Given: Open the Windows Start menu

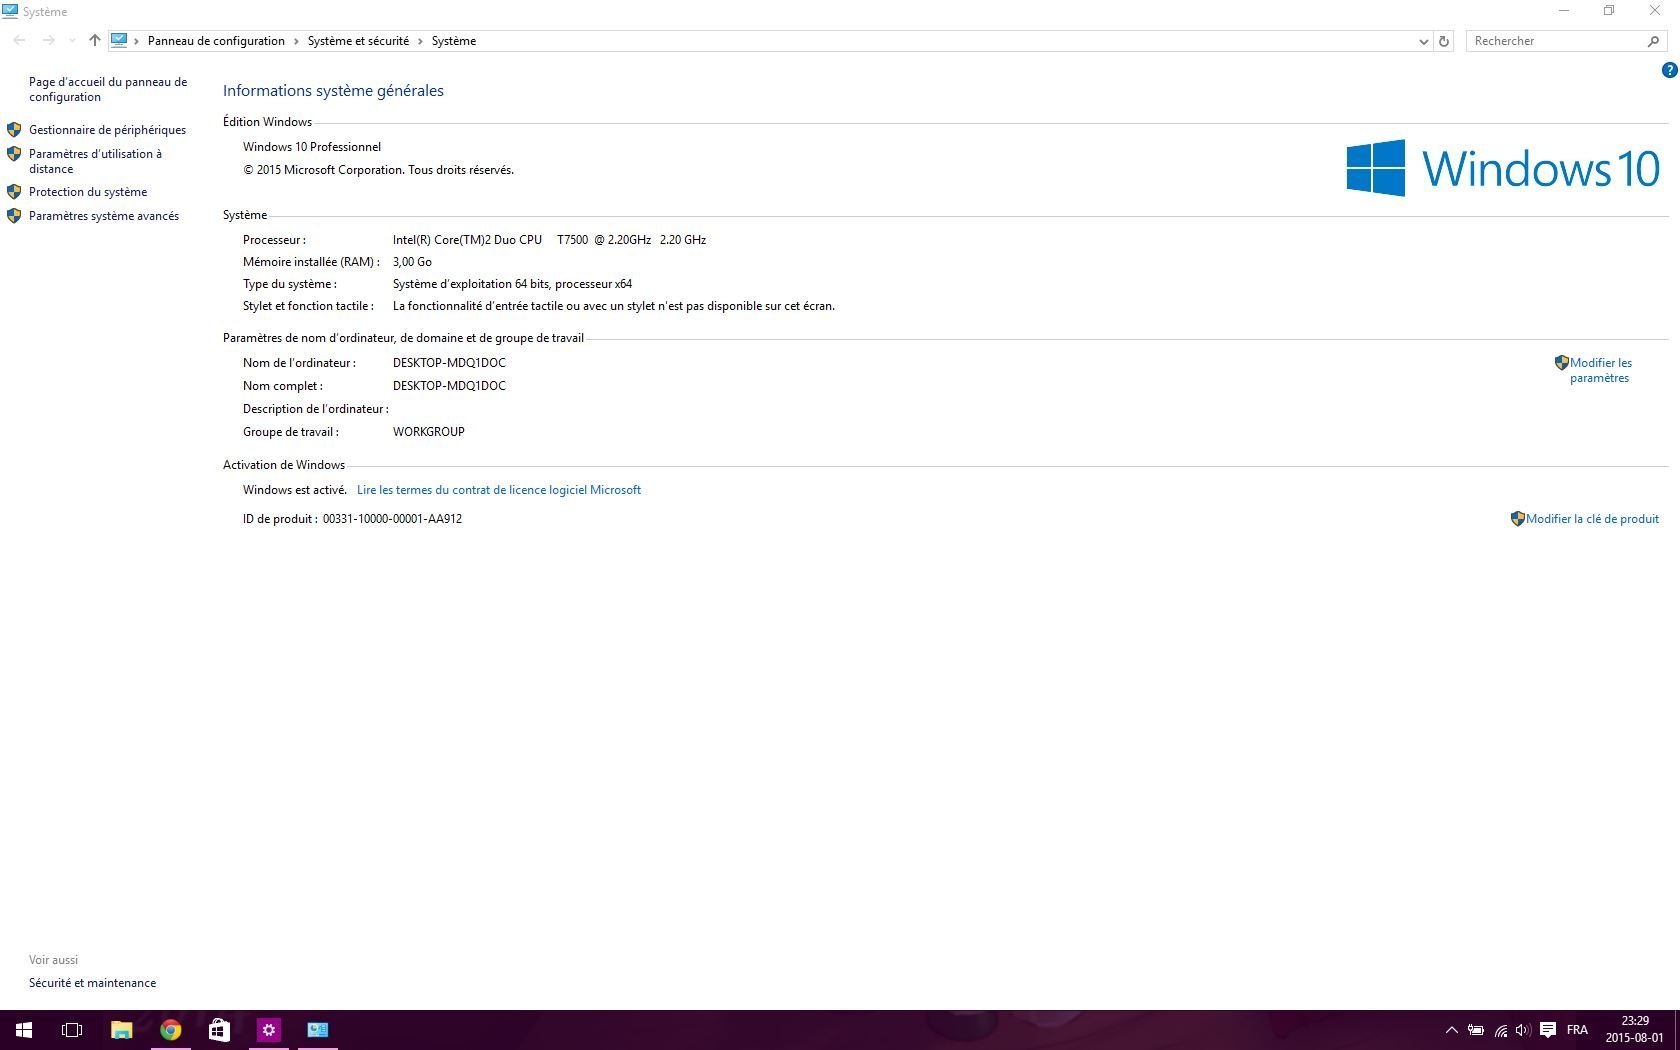Looking at the screenshot, I should pyautogui.click(x=24, y=1030).
